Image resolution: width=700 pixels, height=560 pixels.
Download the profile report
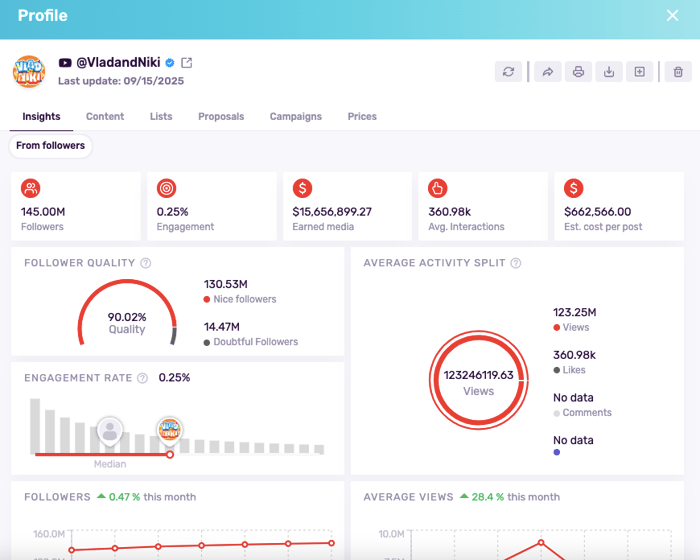tap(608, 71)
